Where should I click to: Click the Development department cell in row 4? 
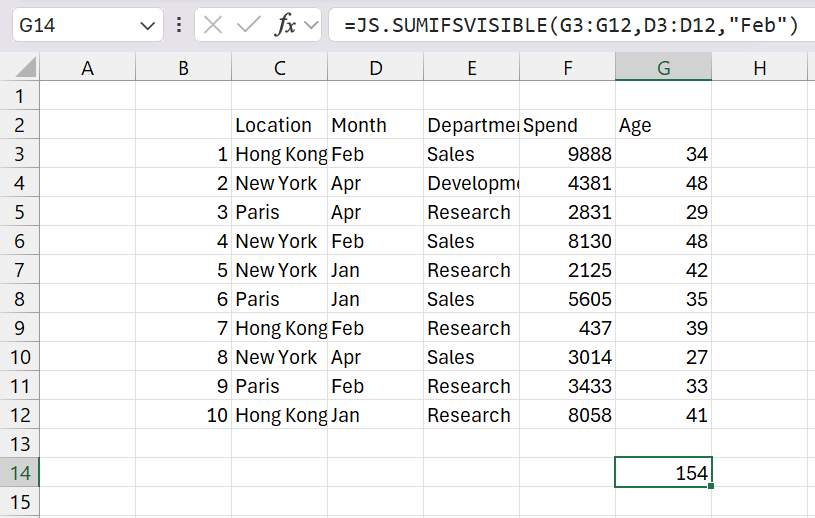471,183
